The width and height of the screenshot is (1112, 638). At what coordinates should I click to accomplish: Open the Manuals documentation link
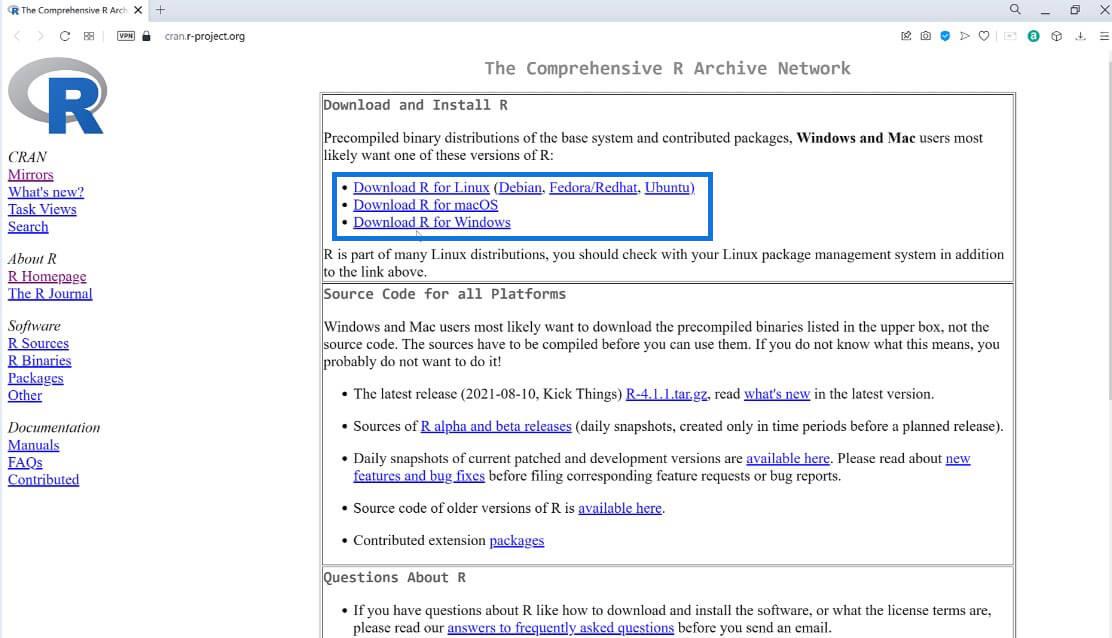pos(33,445)
